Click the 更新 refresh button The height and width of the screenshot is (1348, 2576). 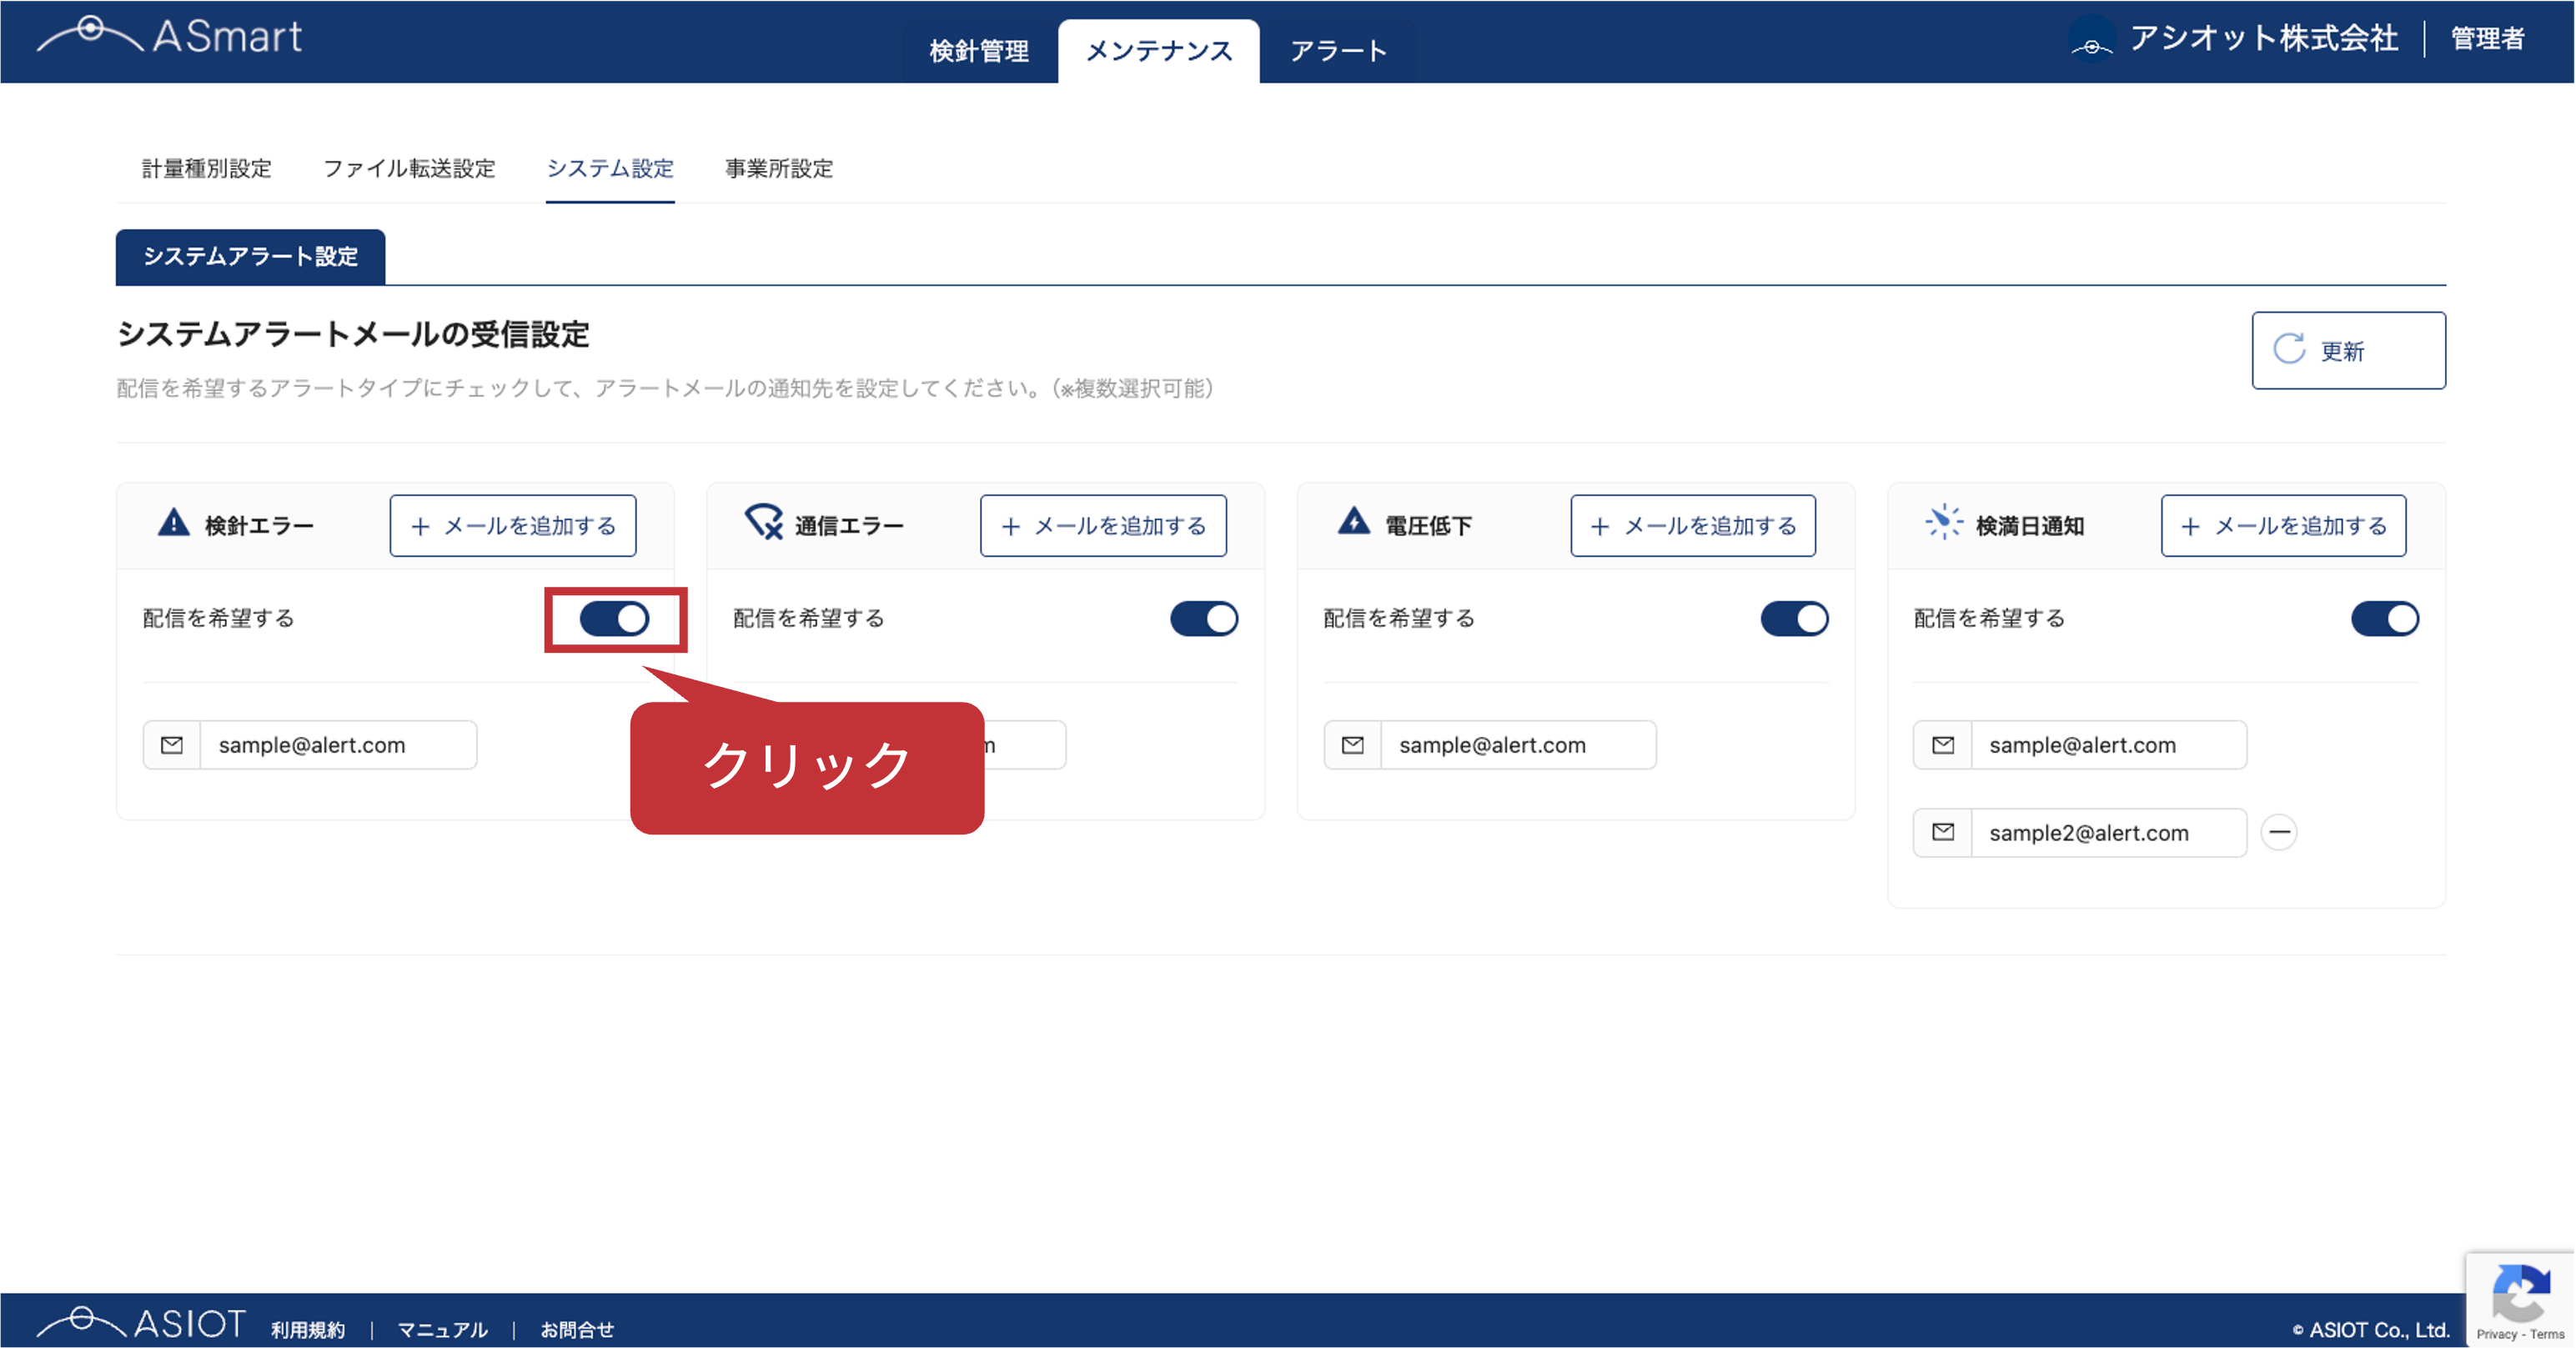pos(2348,350)
